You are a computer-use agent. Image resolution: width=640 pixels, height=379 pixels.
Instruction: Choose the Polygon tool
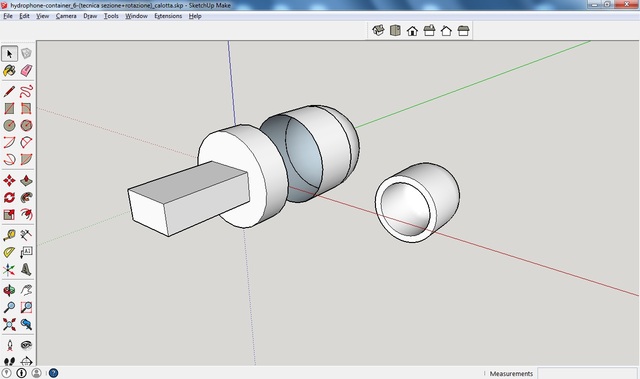point(26,125)
